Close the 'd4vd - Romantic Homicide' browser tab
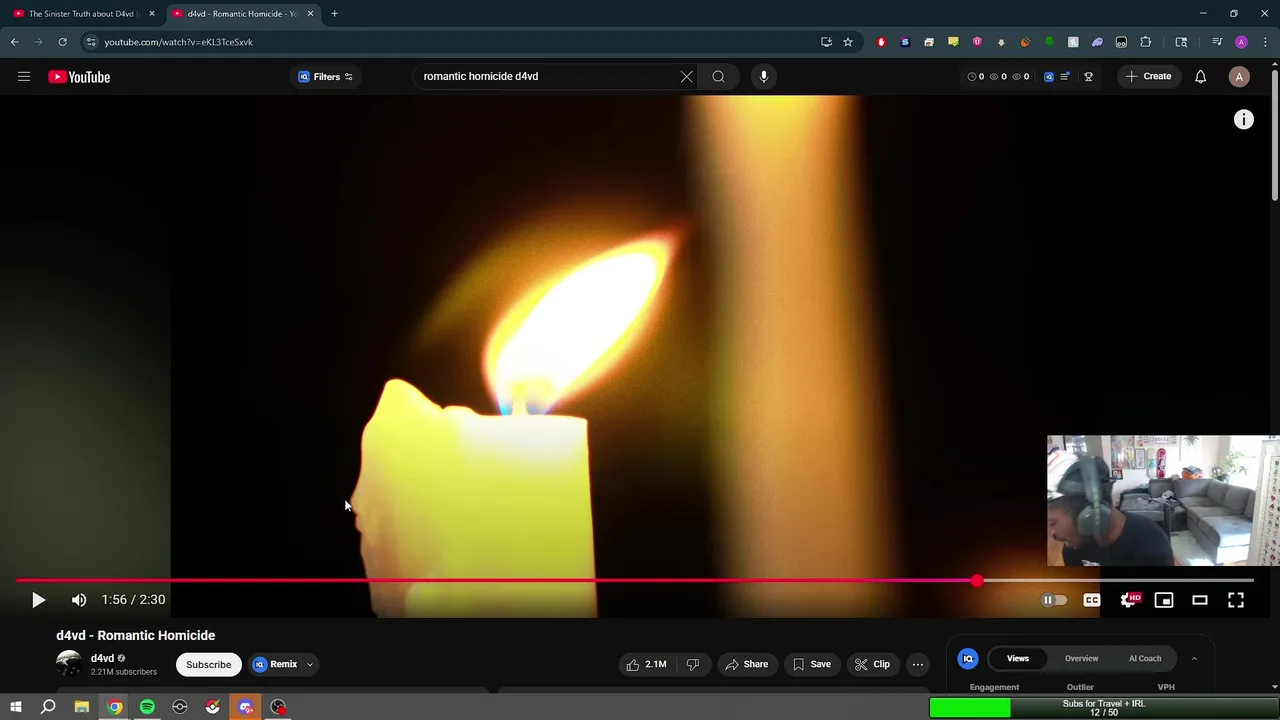 click(310, 14)
